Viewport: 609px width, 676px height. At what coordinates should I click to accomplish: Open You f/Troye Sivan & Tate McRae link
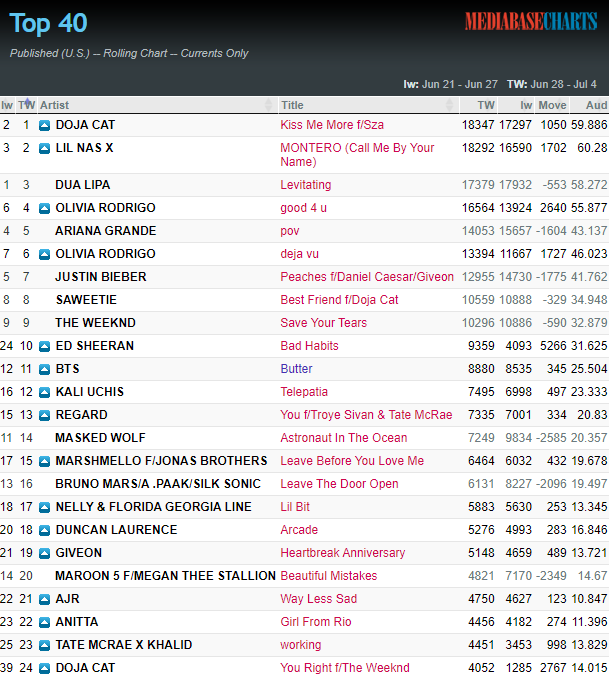[x=366, y=415]
